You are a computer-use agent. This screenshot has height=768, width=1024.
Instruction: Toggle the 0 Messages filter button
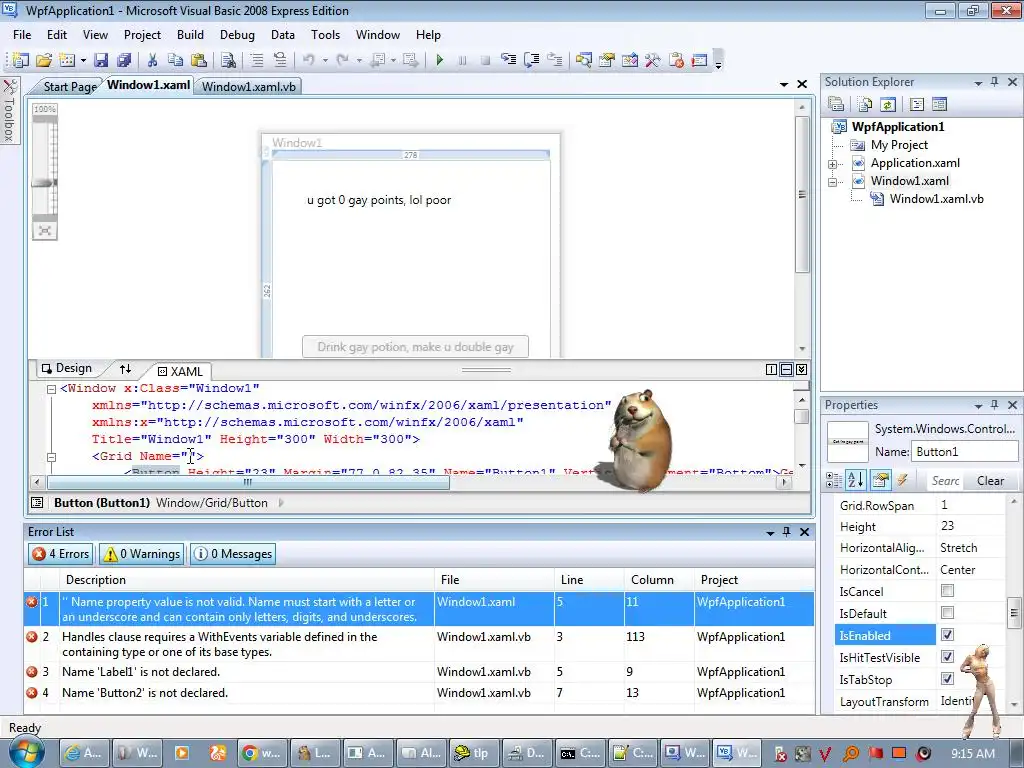pos(232,554)
